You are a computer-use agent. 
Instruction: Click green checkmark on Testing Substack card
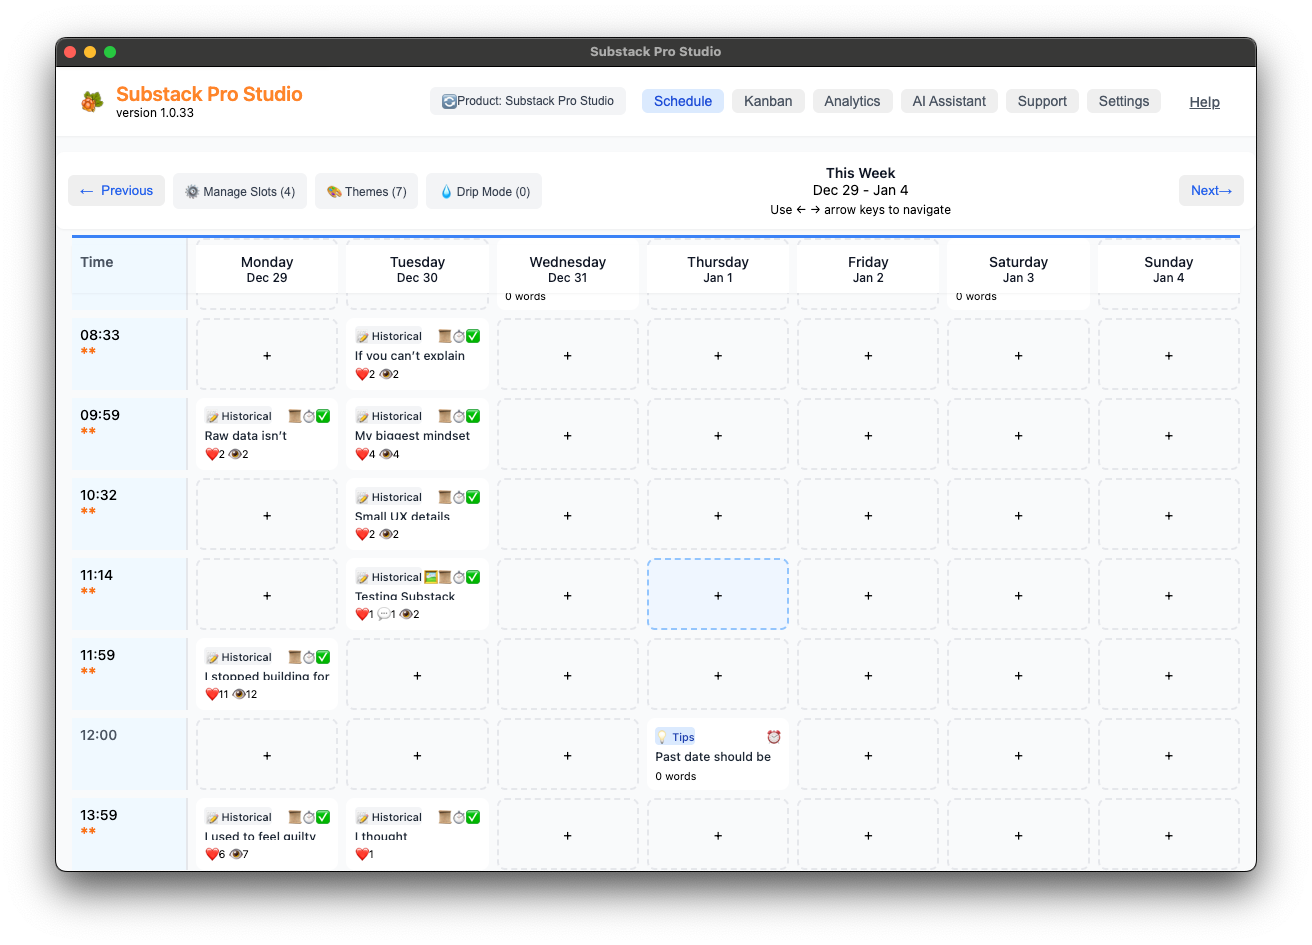(x=473, y=577)
